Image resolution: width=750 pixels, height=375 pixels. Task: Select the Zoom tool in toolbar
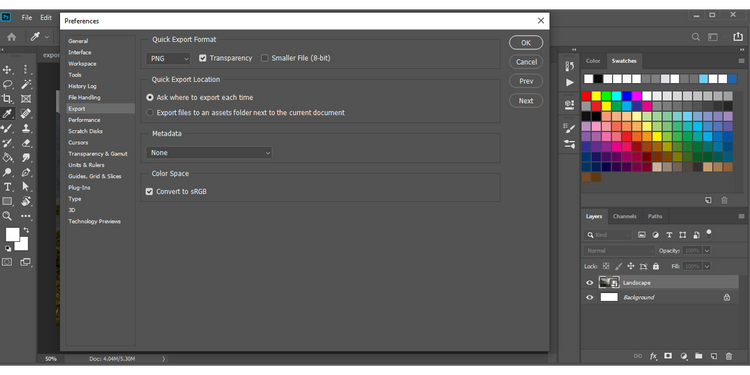coord(7,216)
